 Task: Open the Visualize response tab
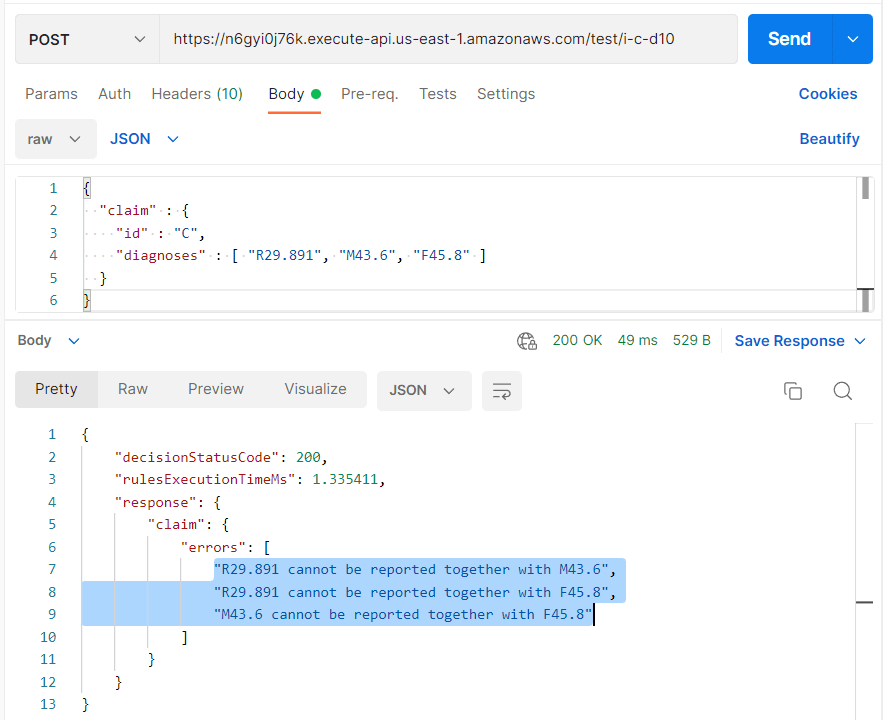(315, 389)
